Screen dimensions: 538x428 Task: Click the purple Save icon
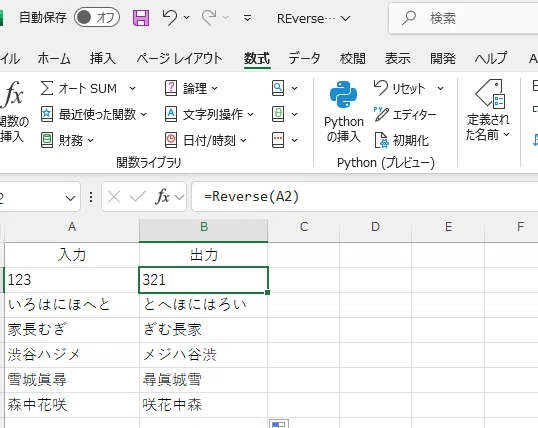tap(141, 18)
